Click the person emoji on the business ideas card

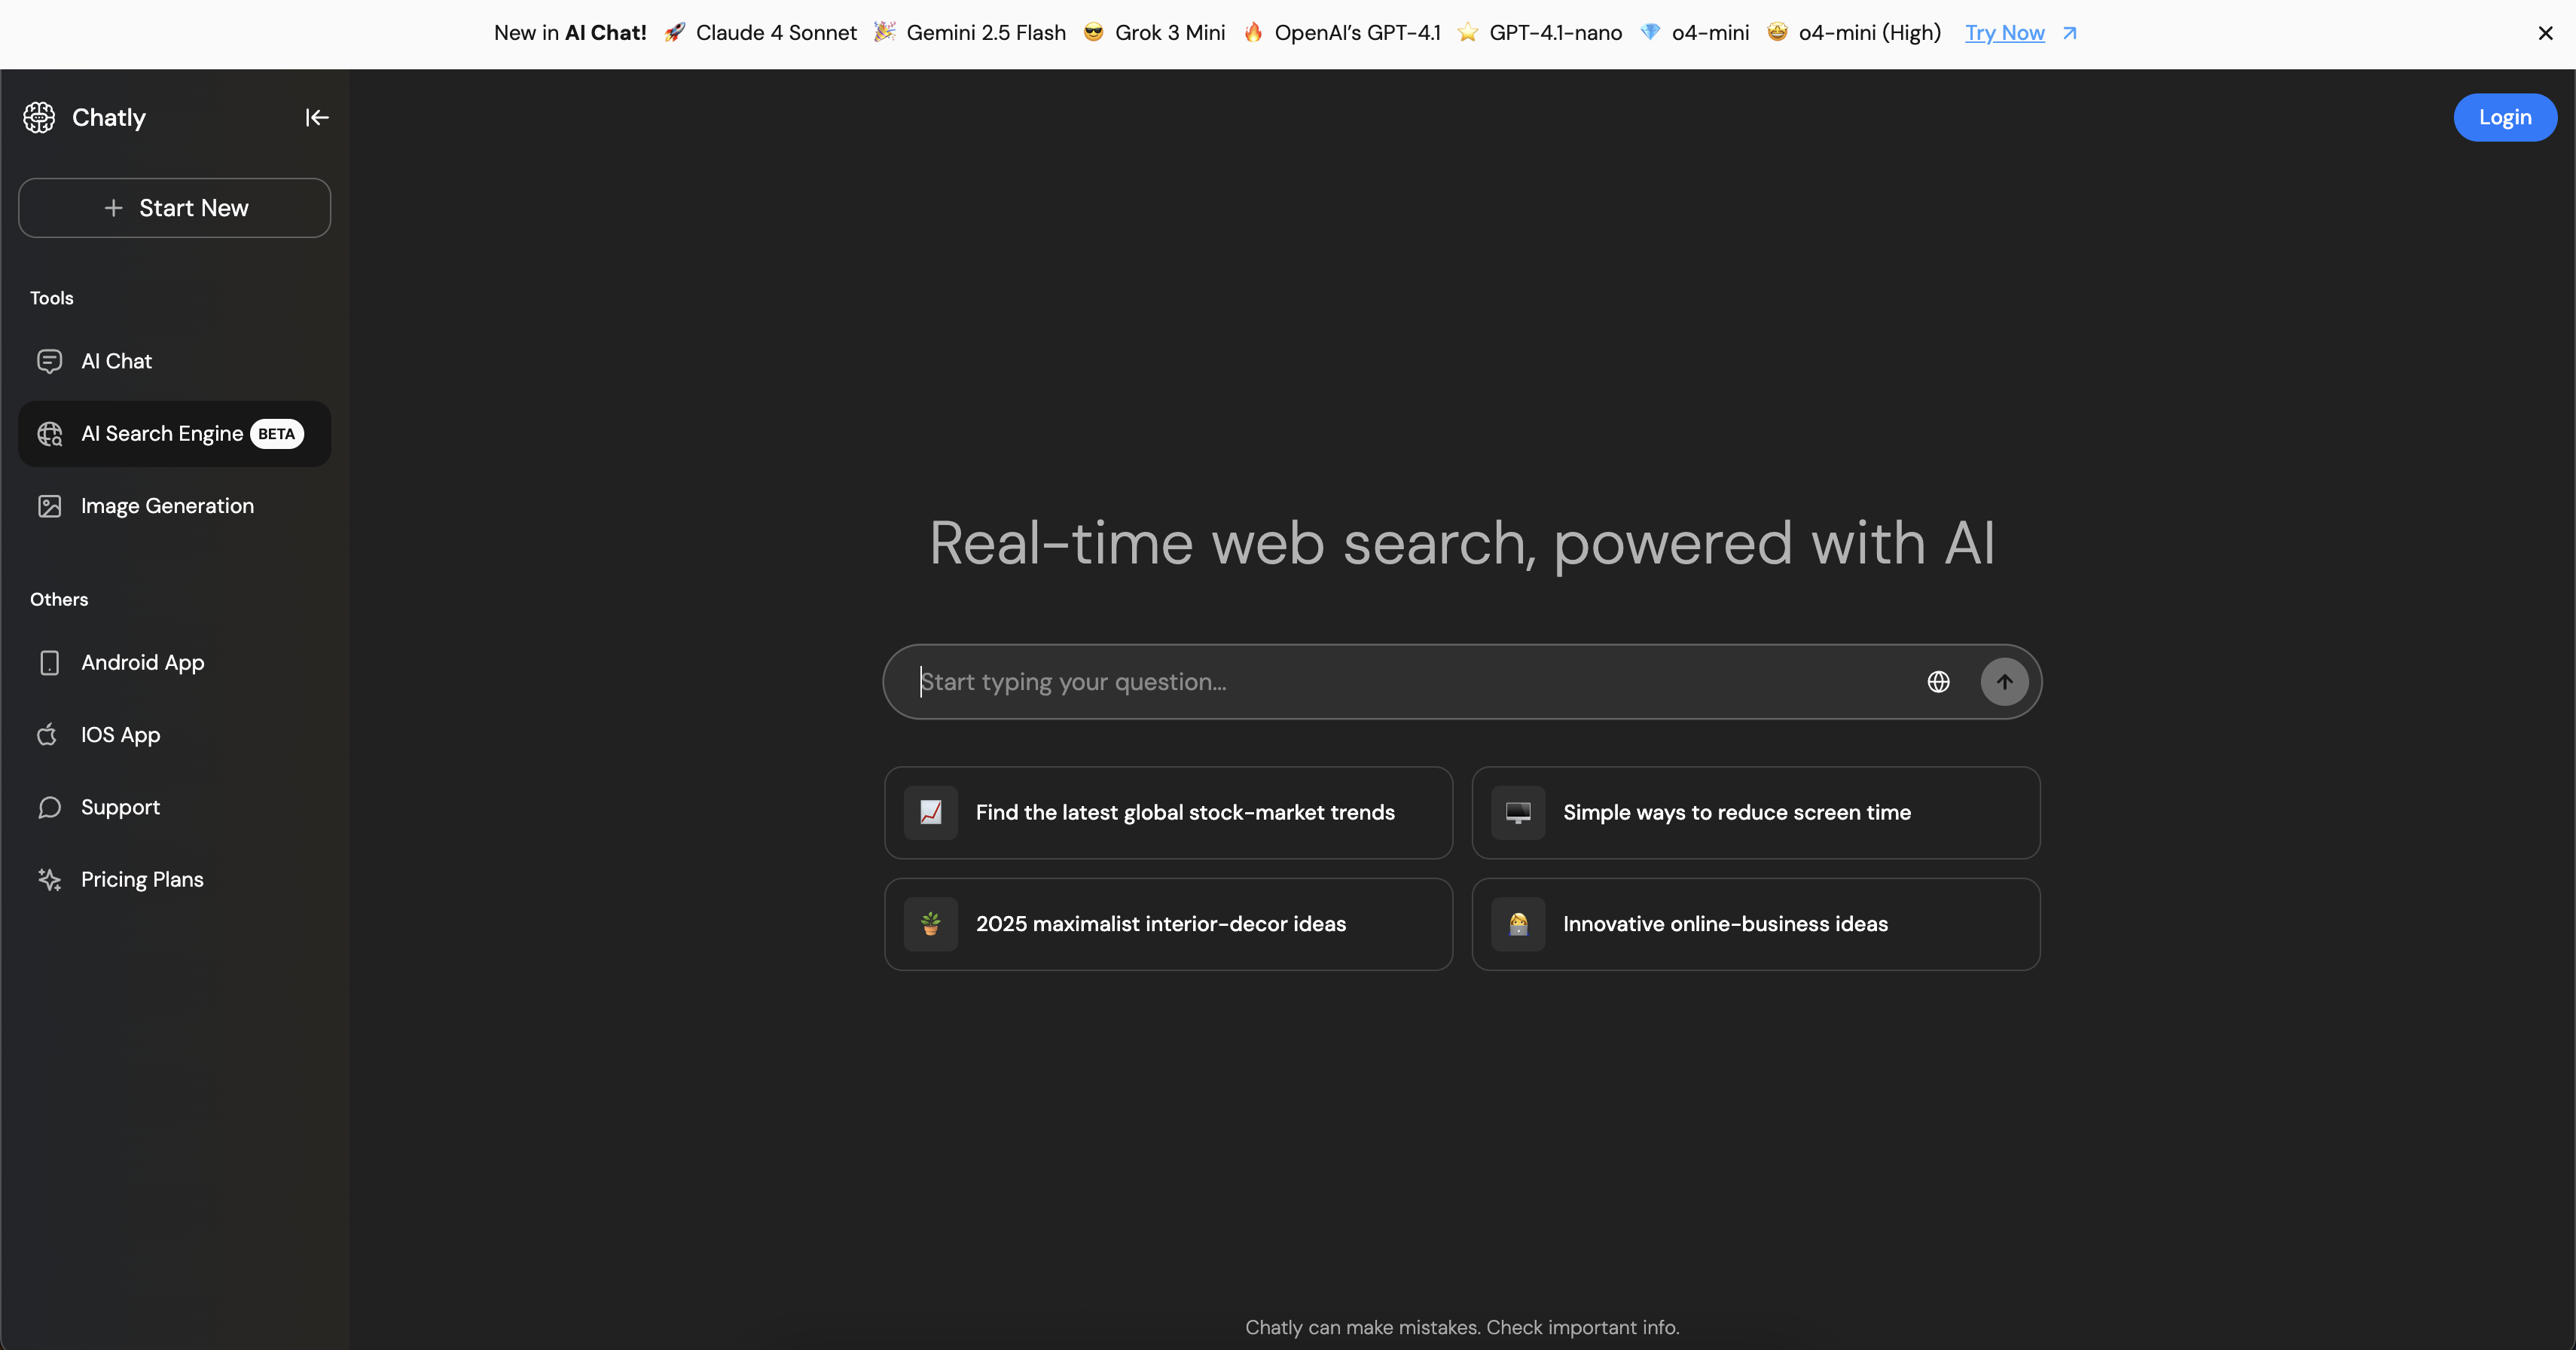[1518, 924]
